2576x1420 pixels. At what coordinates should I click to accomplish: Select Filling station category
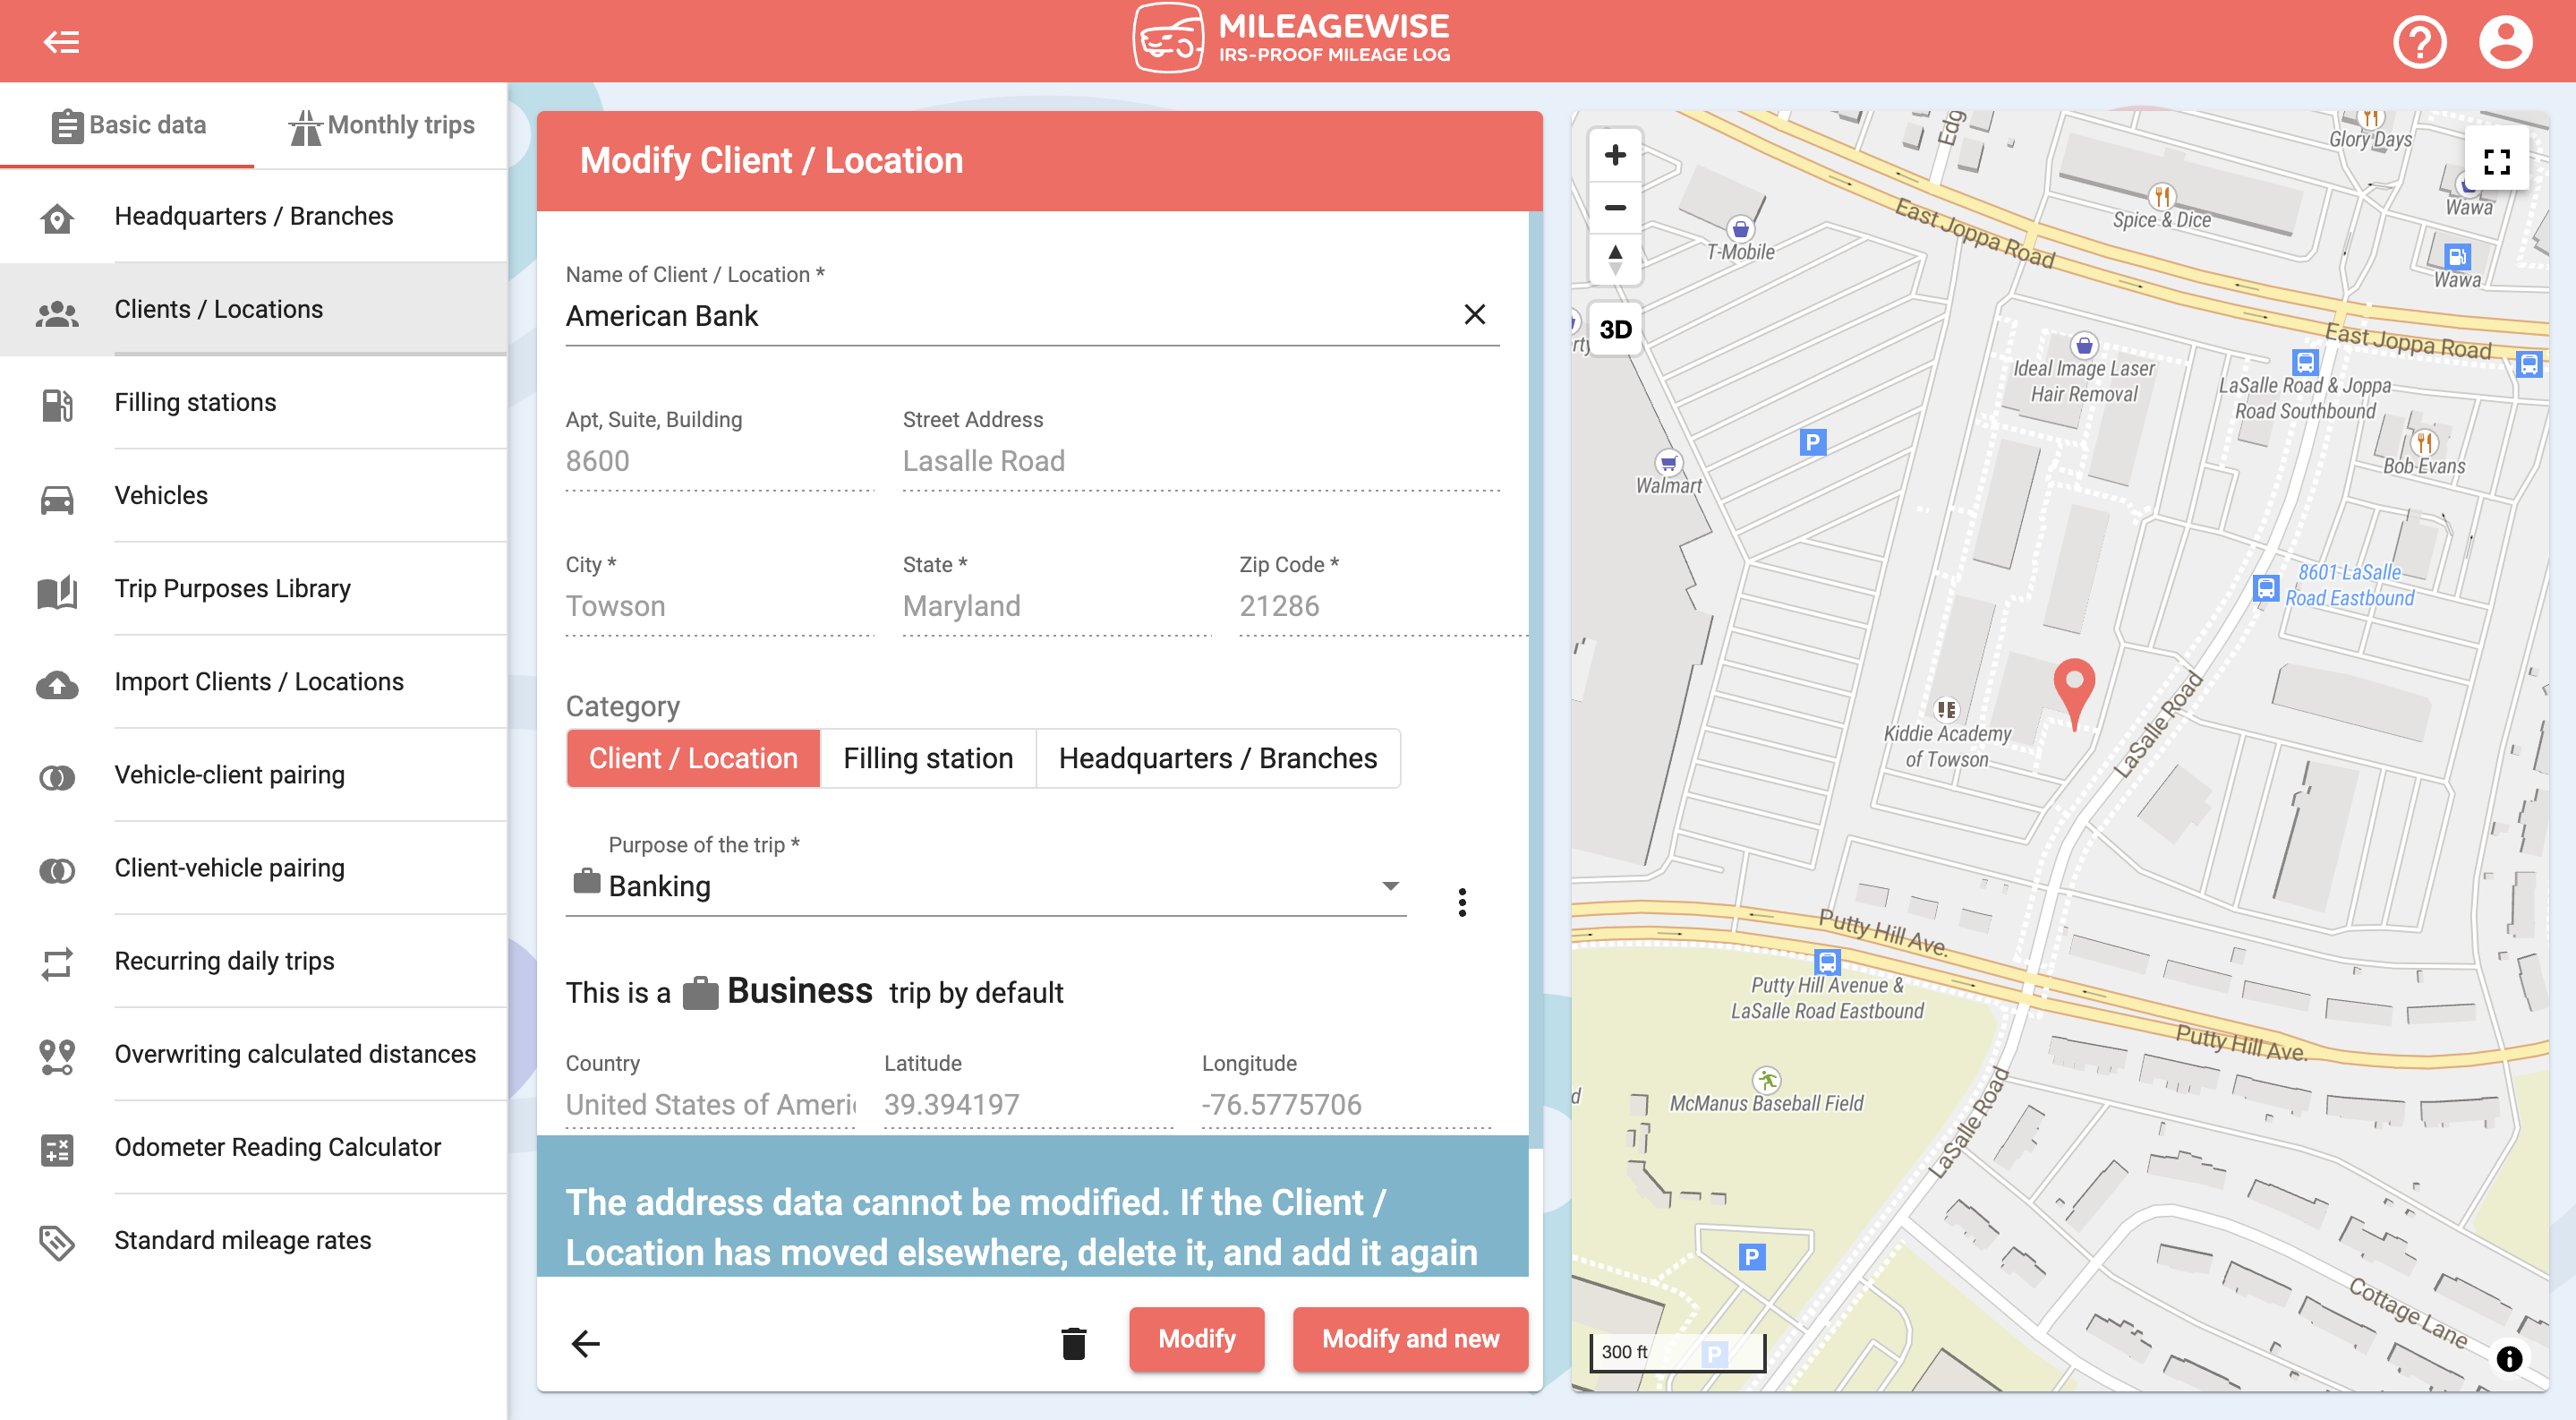tap(928, 758)
